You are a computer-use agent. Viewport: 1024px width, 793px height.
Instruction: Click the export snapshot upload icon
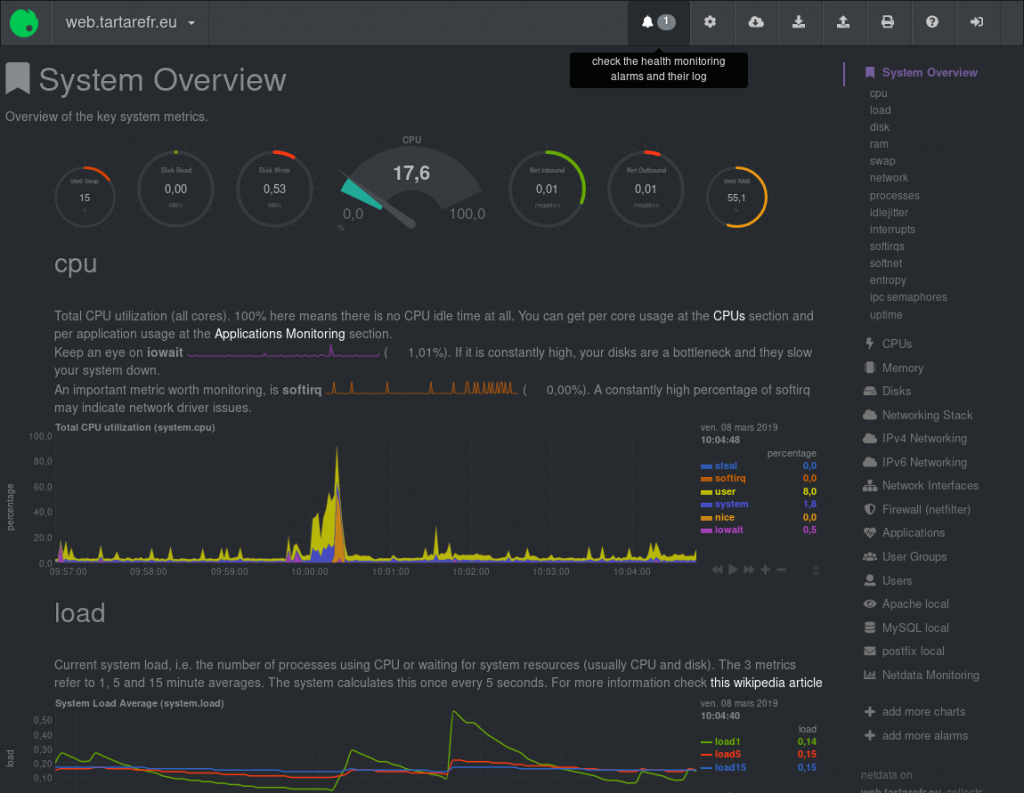843,22
